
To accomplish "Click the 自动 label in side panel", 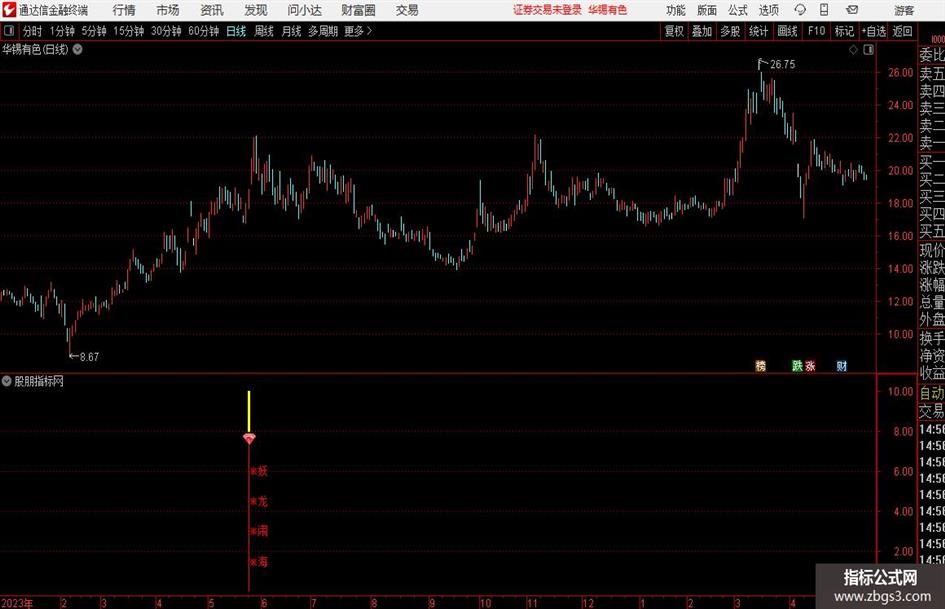I will point(932,393).
